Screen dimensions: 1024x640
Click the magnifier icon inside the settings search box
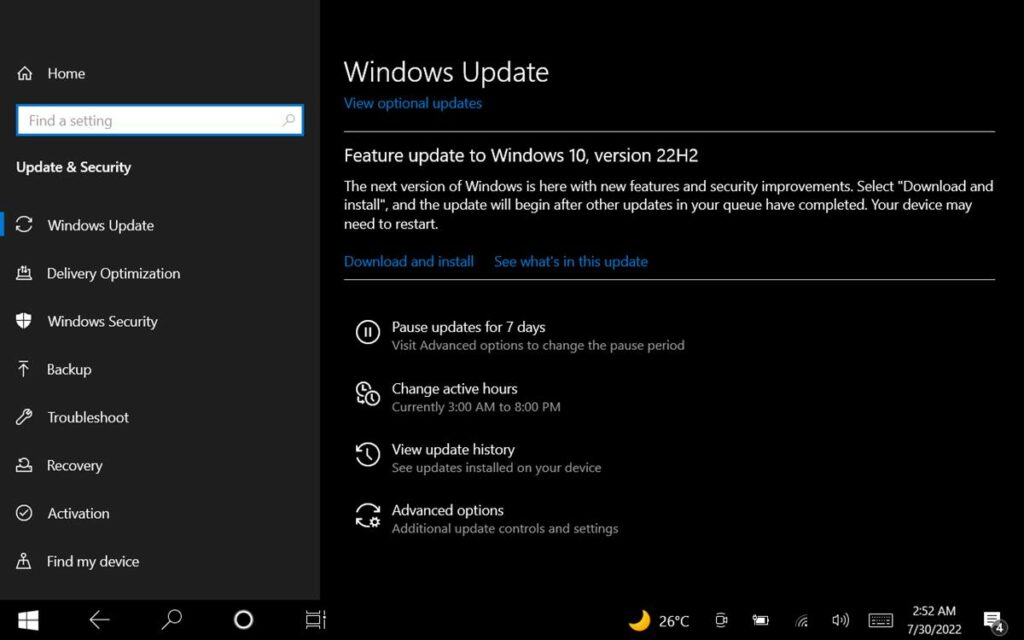(289, 120)
